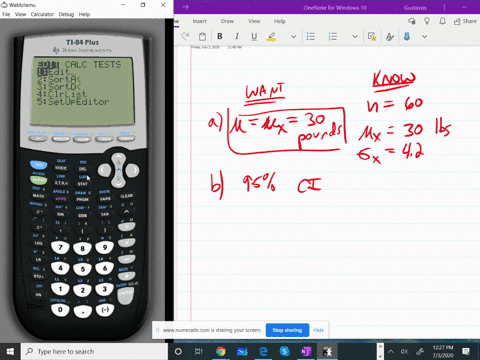Open the Draw tab in OneNote
This screenshot has height=360, width=480.
coord(227,21)
